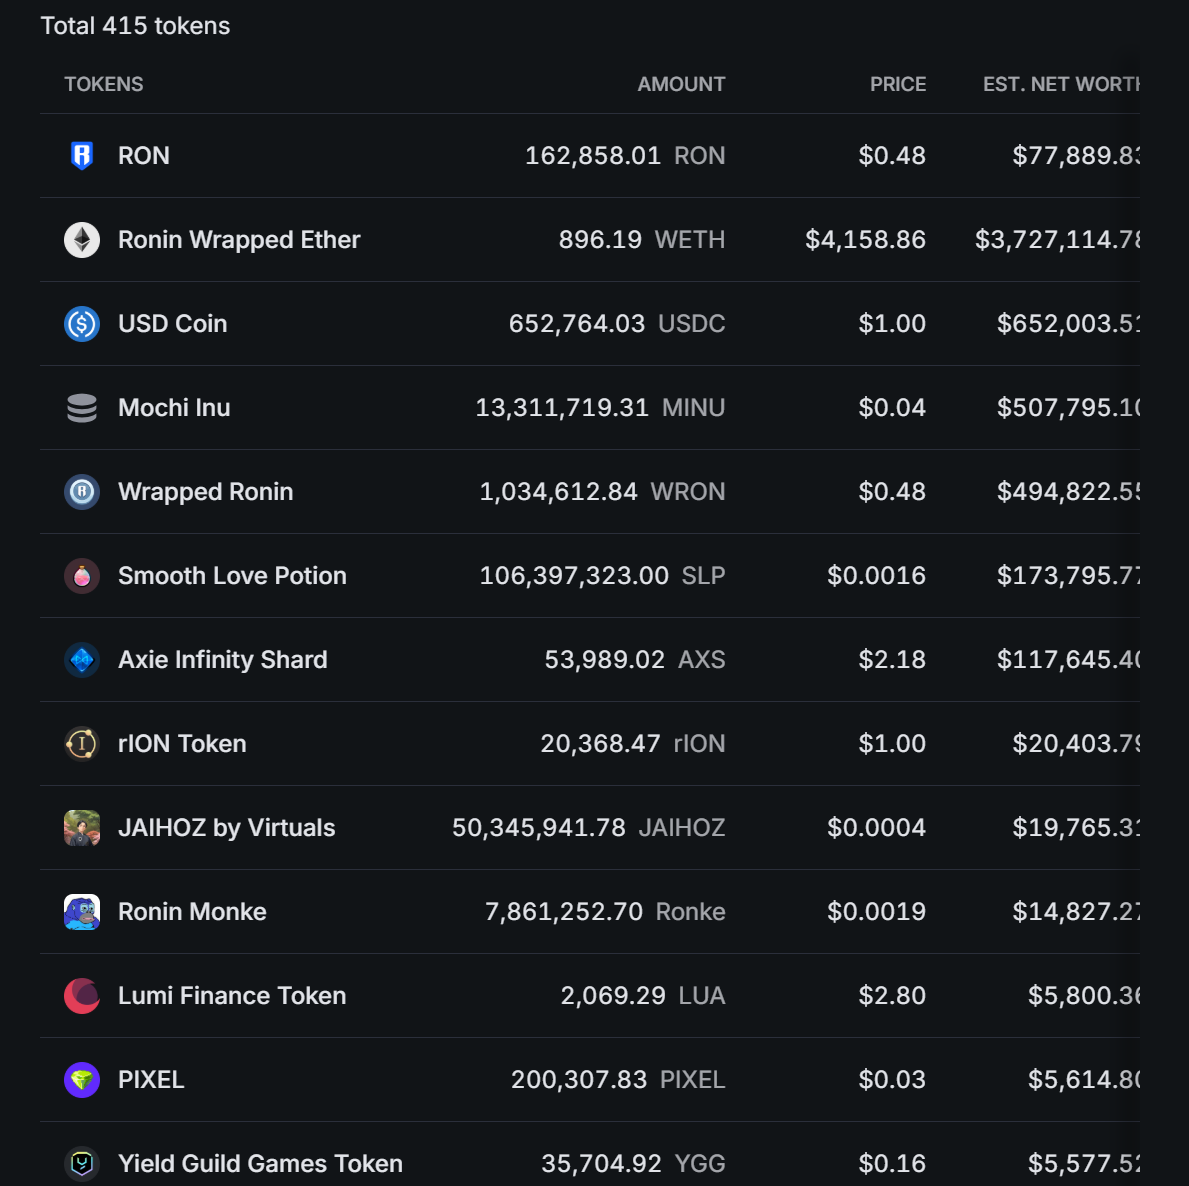The height and width of the screenshot is (1186, 1189).
Task: Click the PIXEL gem icon
Action: [x=82, y=1080]
